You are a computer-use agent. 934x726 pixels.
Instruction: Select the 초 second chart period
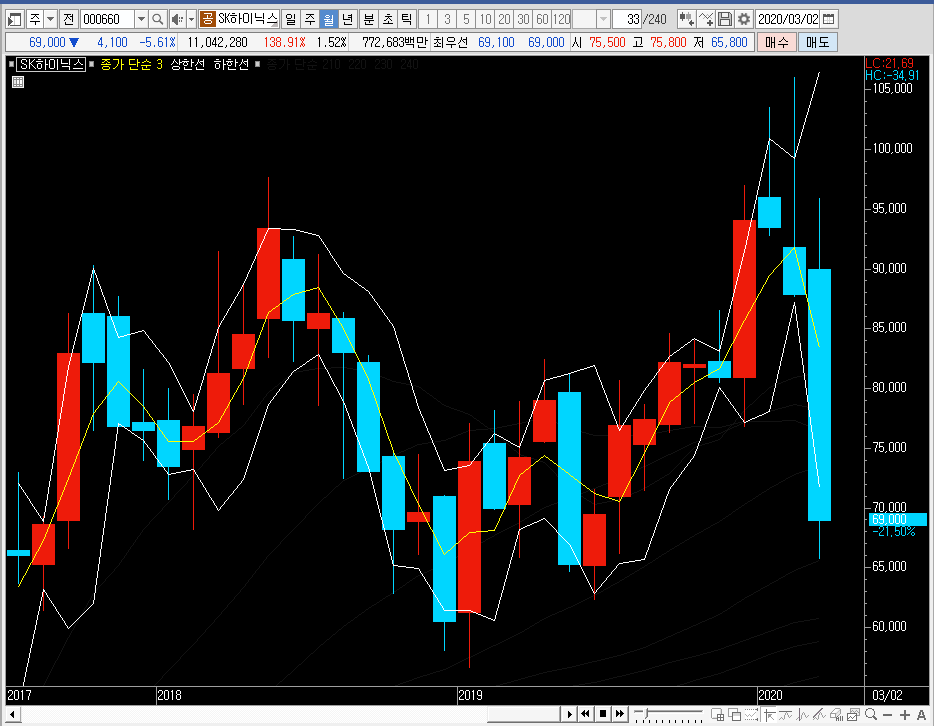point(388,20)
